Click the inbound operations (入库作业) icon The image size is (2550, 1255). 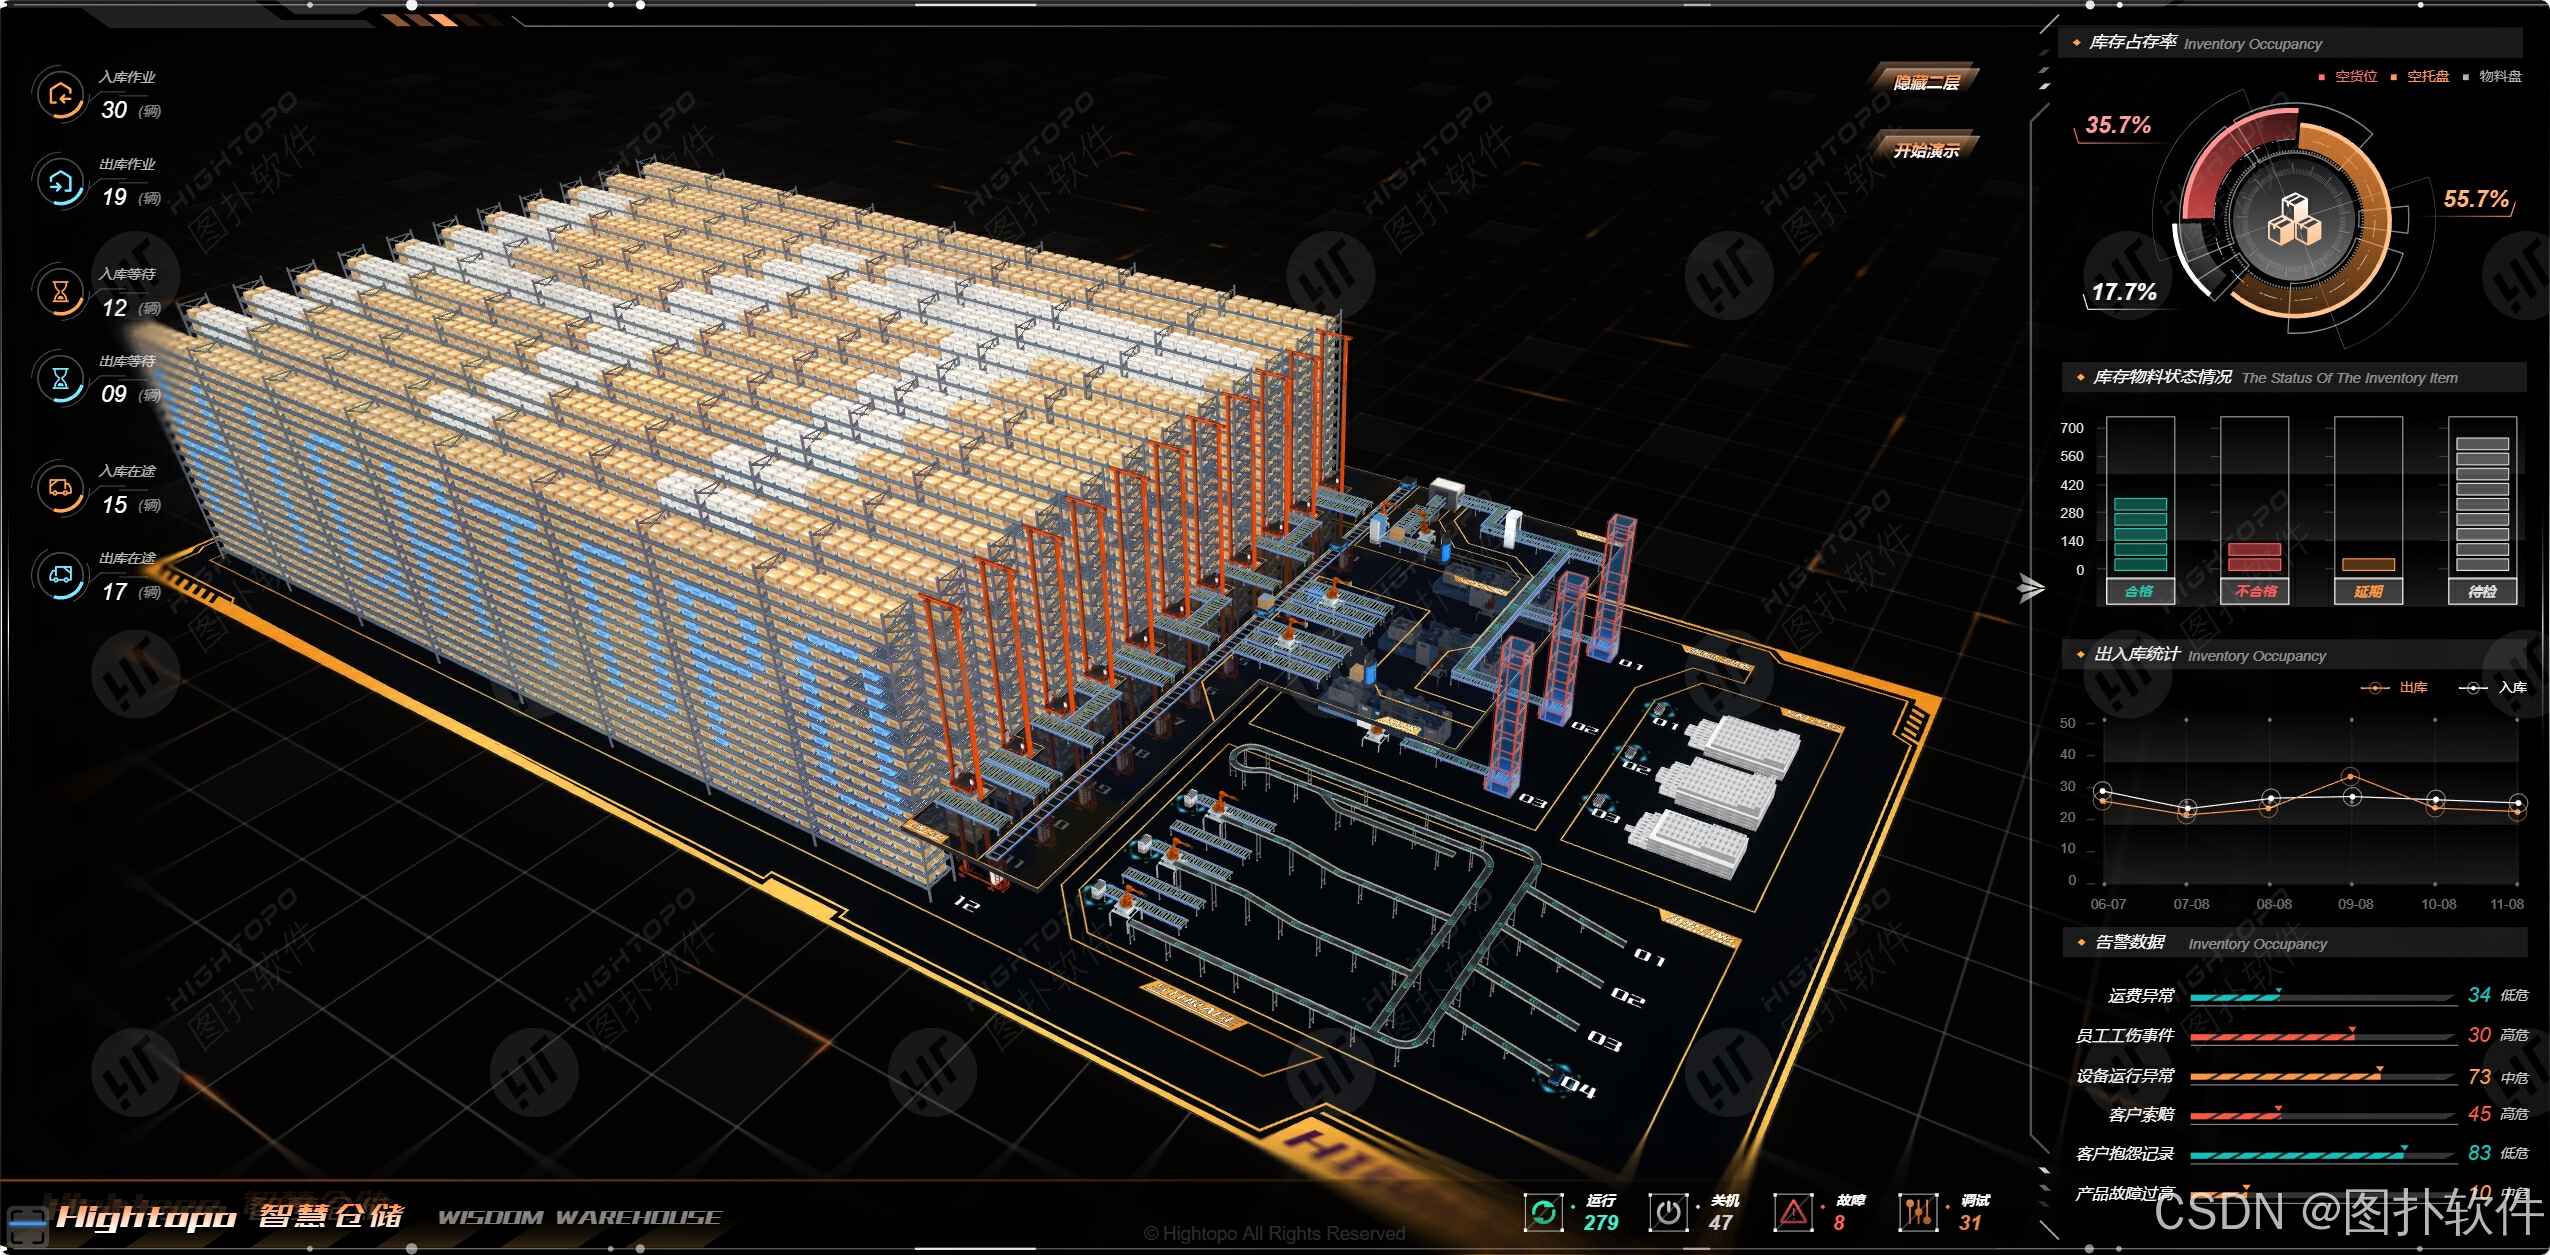pyautogui.click(x=60, y=95)
